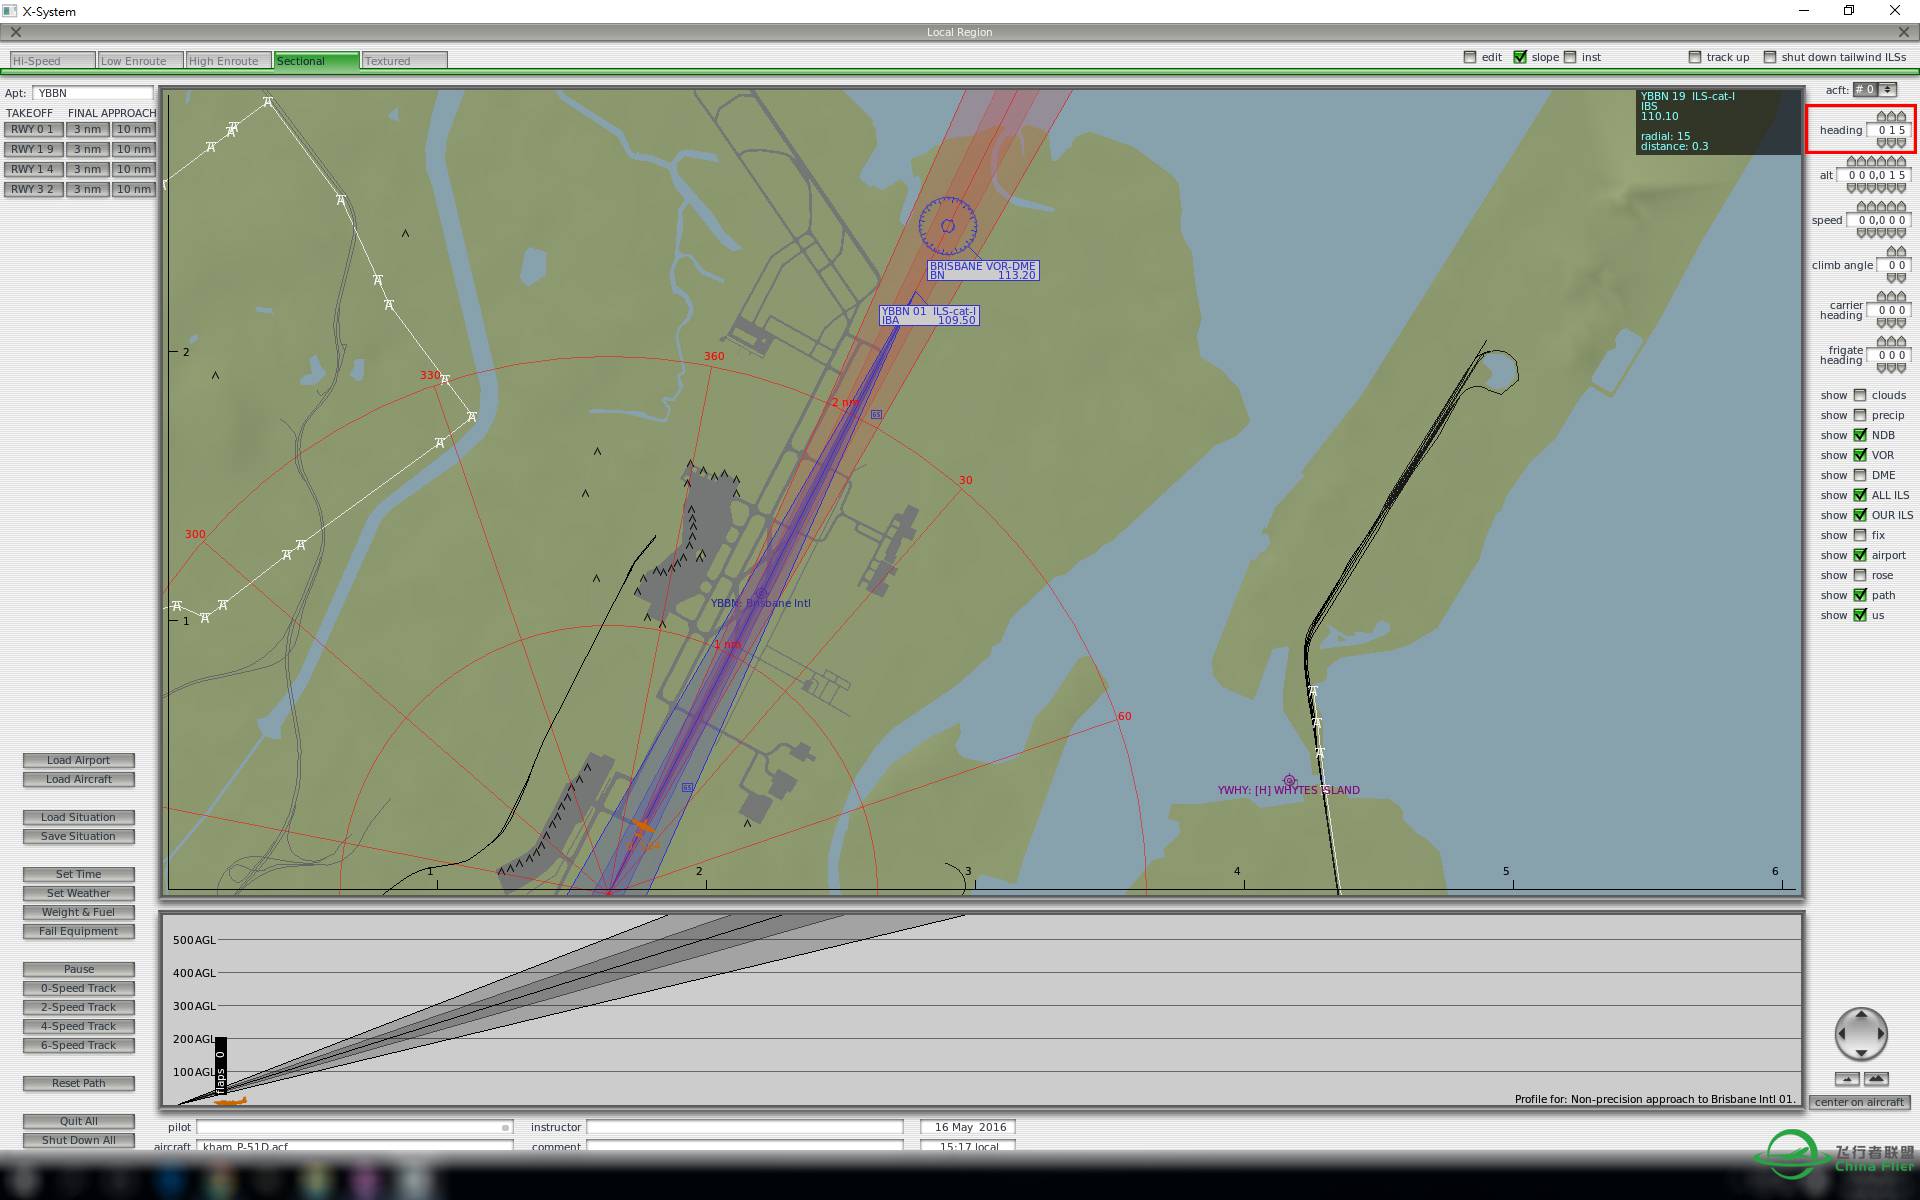Screen dimensions: 1920x1200
Task: Decrease alt ones digit with down arrow
Action: click(x=1901, y=188)
